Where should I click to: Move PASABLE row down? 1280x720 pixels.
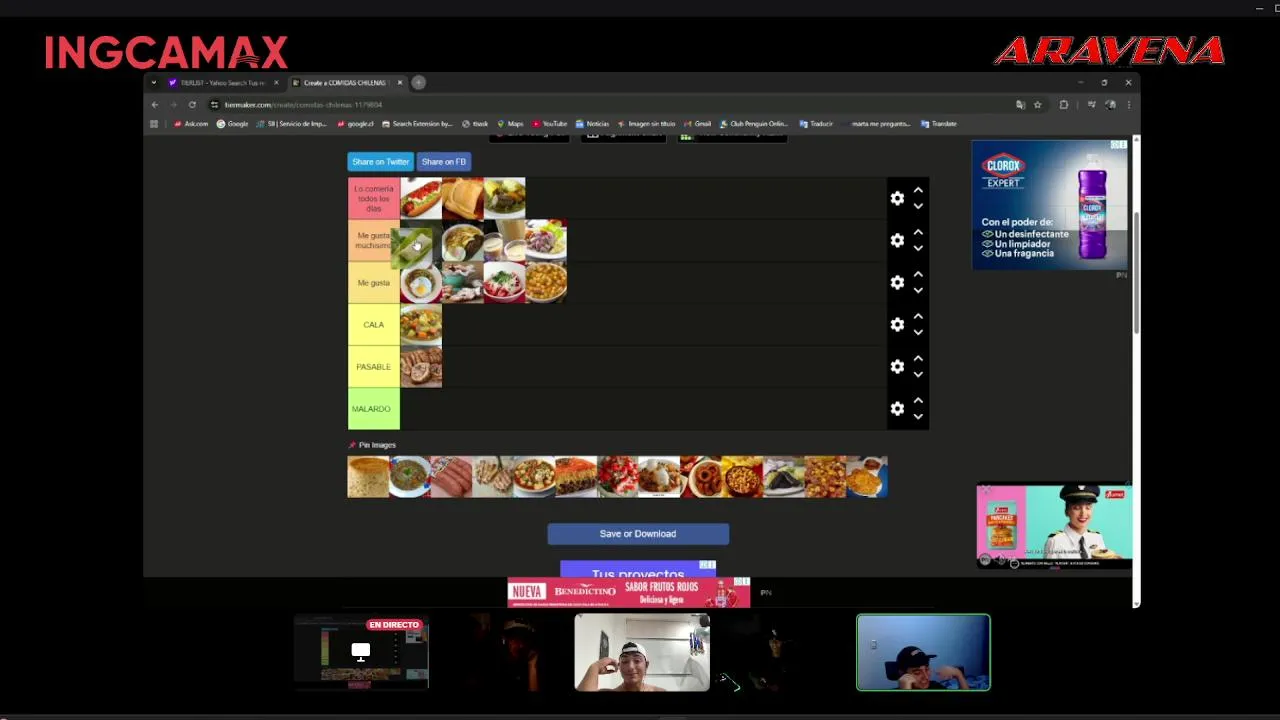pos(918,374)
